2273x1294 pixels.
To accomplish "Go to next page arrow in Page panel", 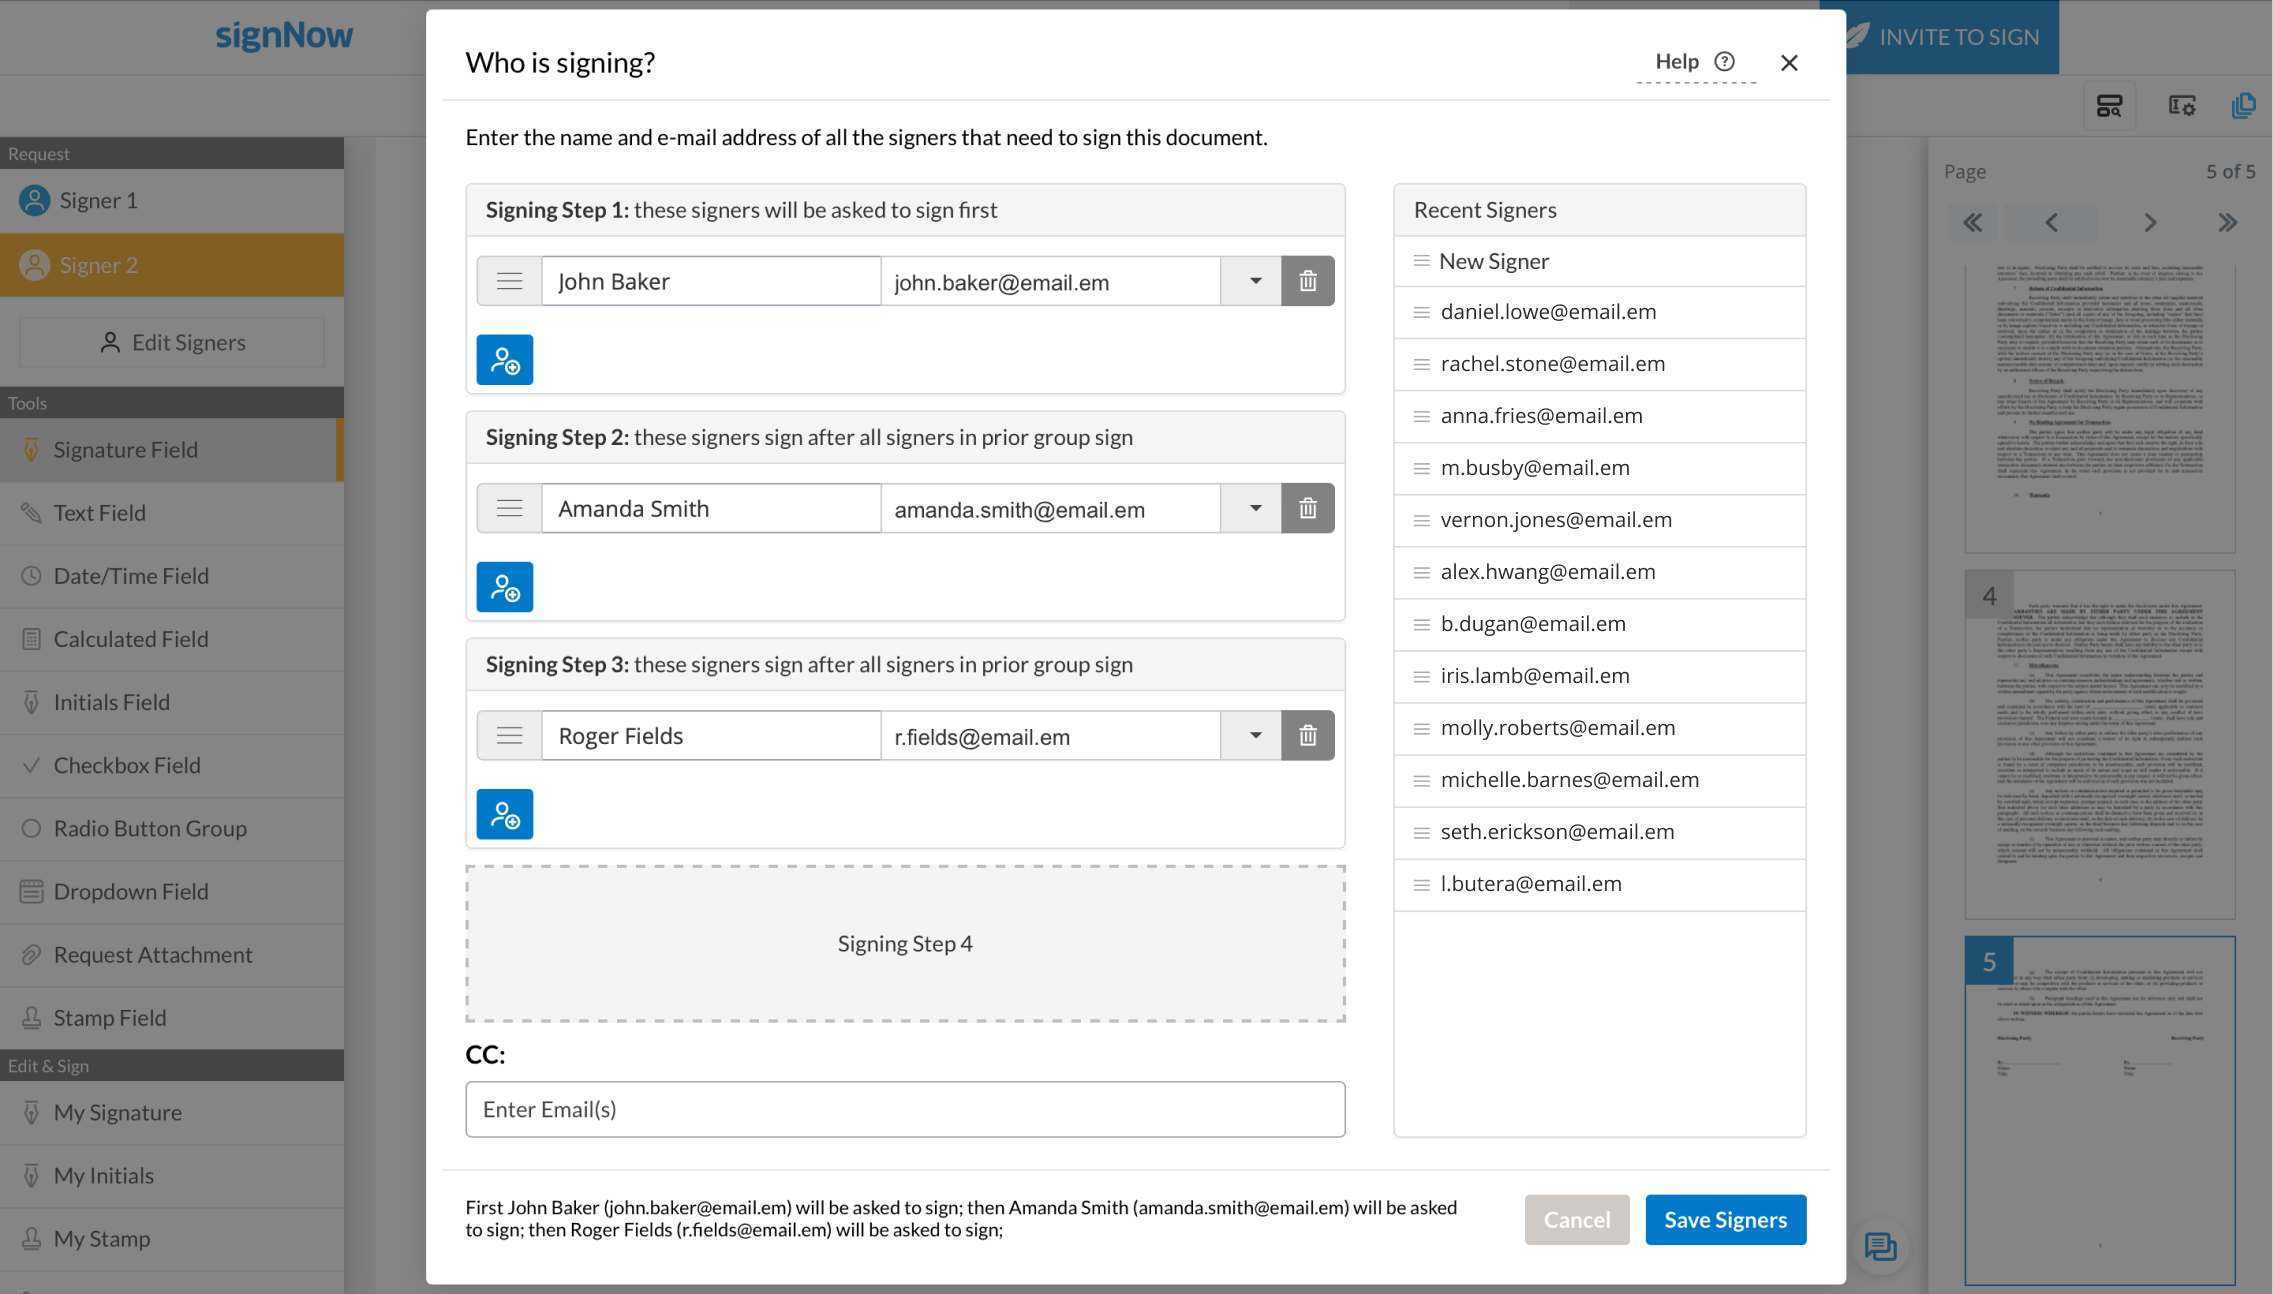I will [x=2150, y=223].
